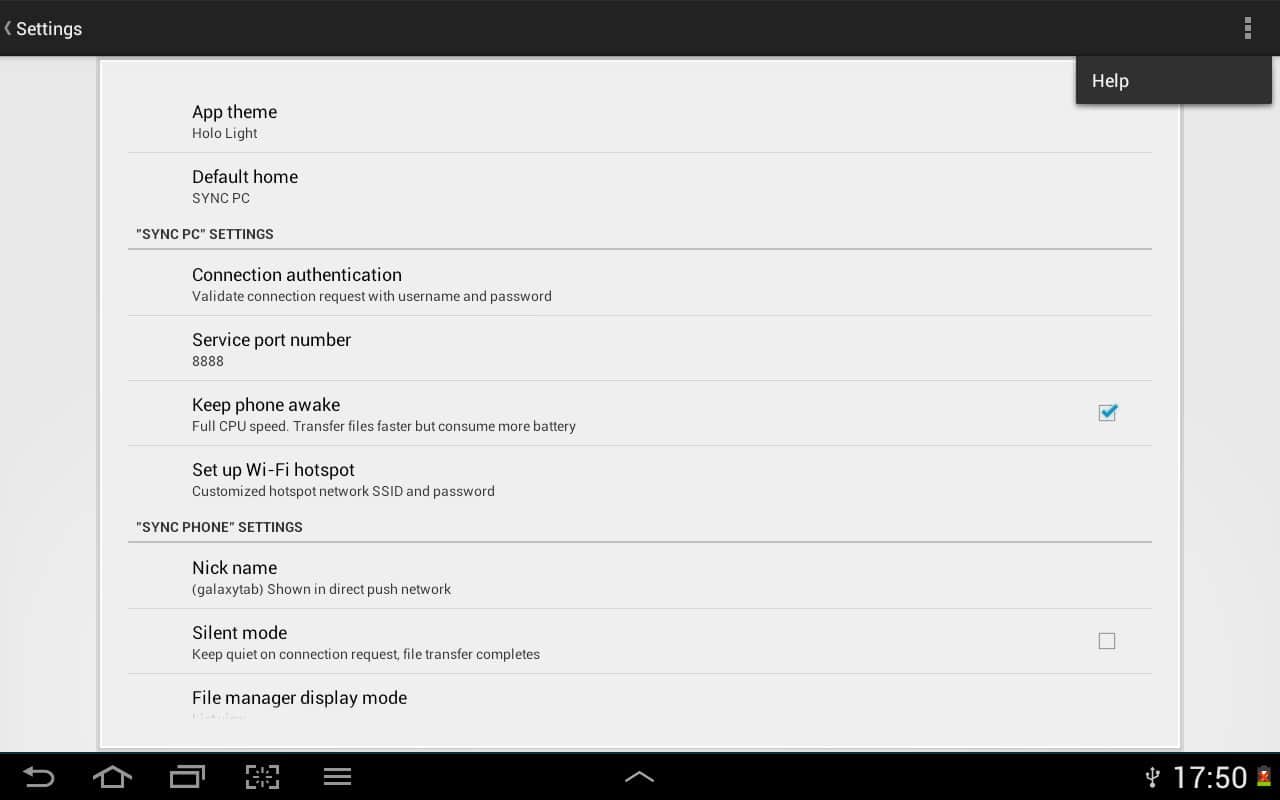Uncheck the Keep phone awake checkbox

point(1107,413)
